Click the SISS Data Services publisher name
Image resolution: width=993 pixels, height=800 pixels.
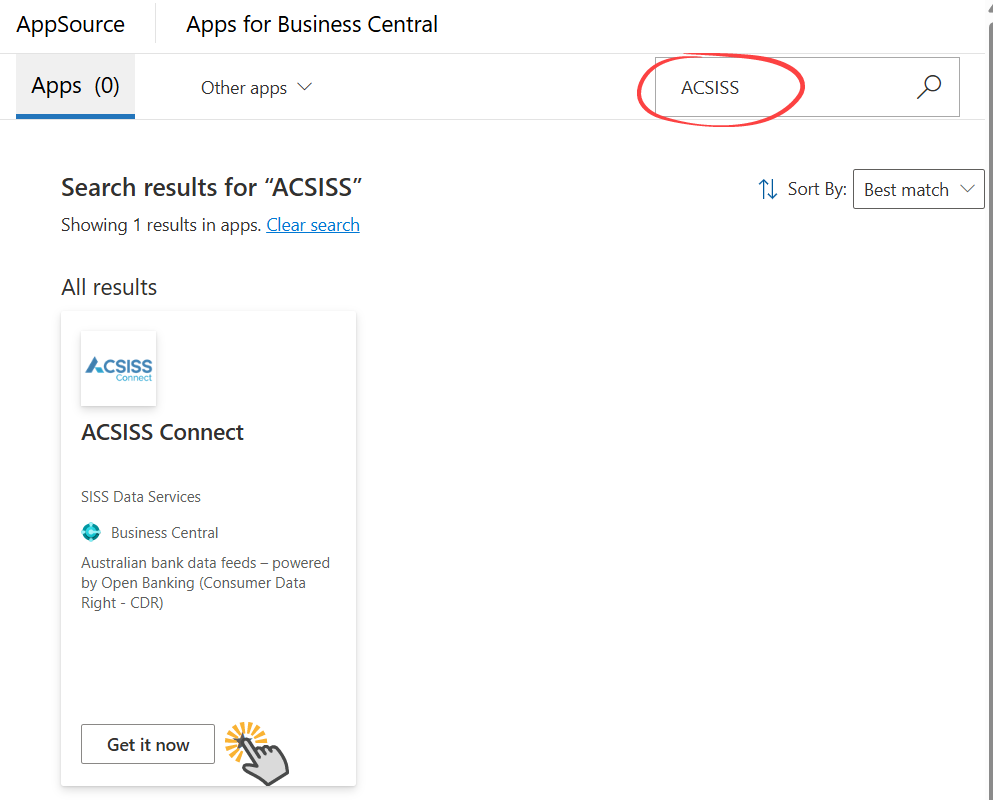tap(141, 497)
